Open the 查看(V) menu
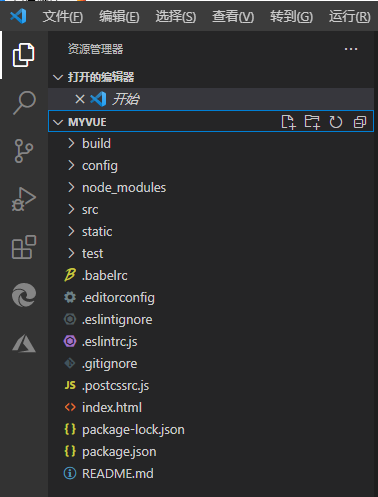 coord(233,16)
